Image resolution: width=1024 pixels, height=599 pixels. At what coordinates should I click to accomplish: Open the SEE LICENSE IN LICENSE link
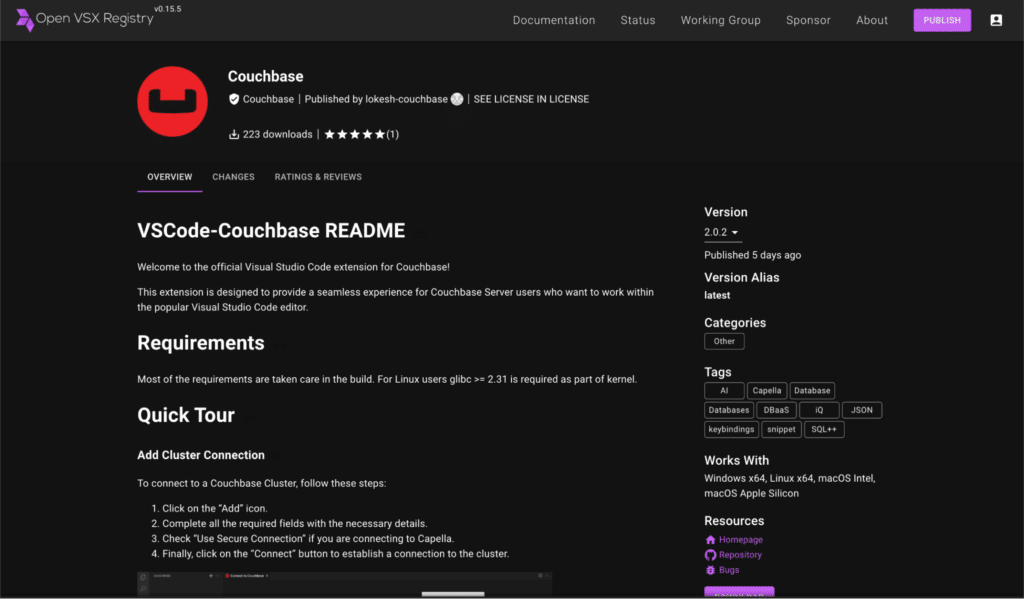coord(531,99)
